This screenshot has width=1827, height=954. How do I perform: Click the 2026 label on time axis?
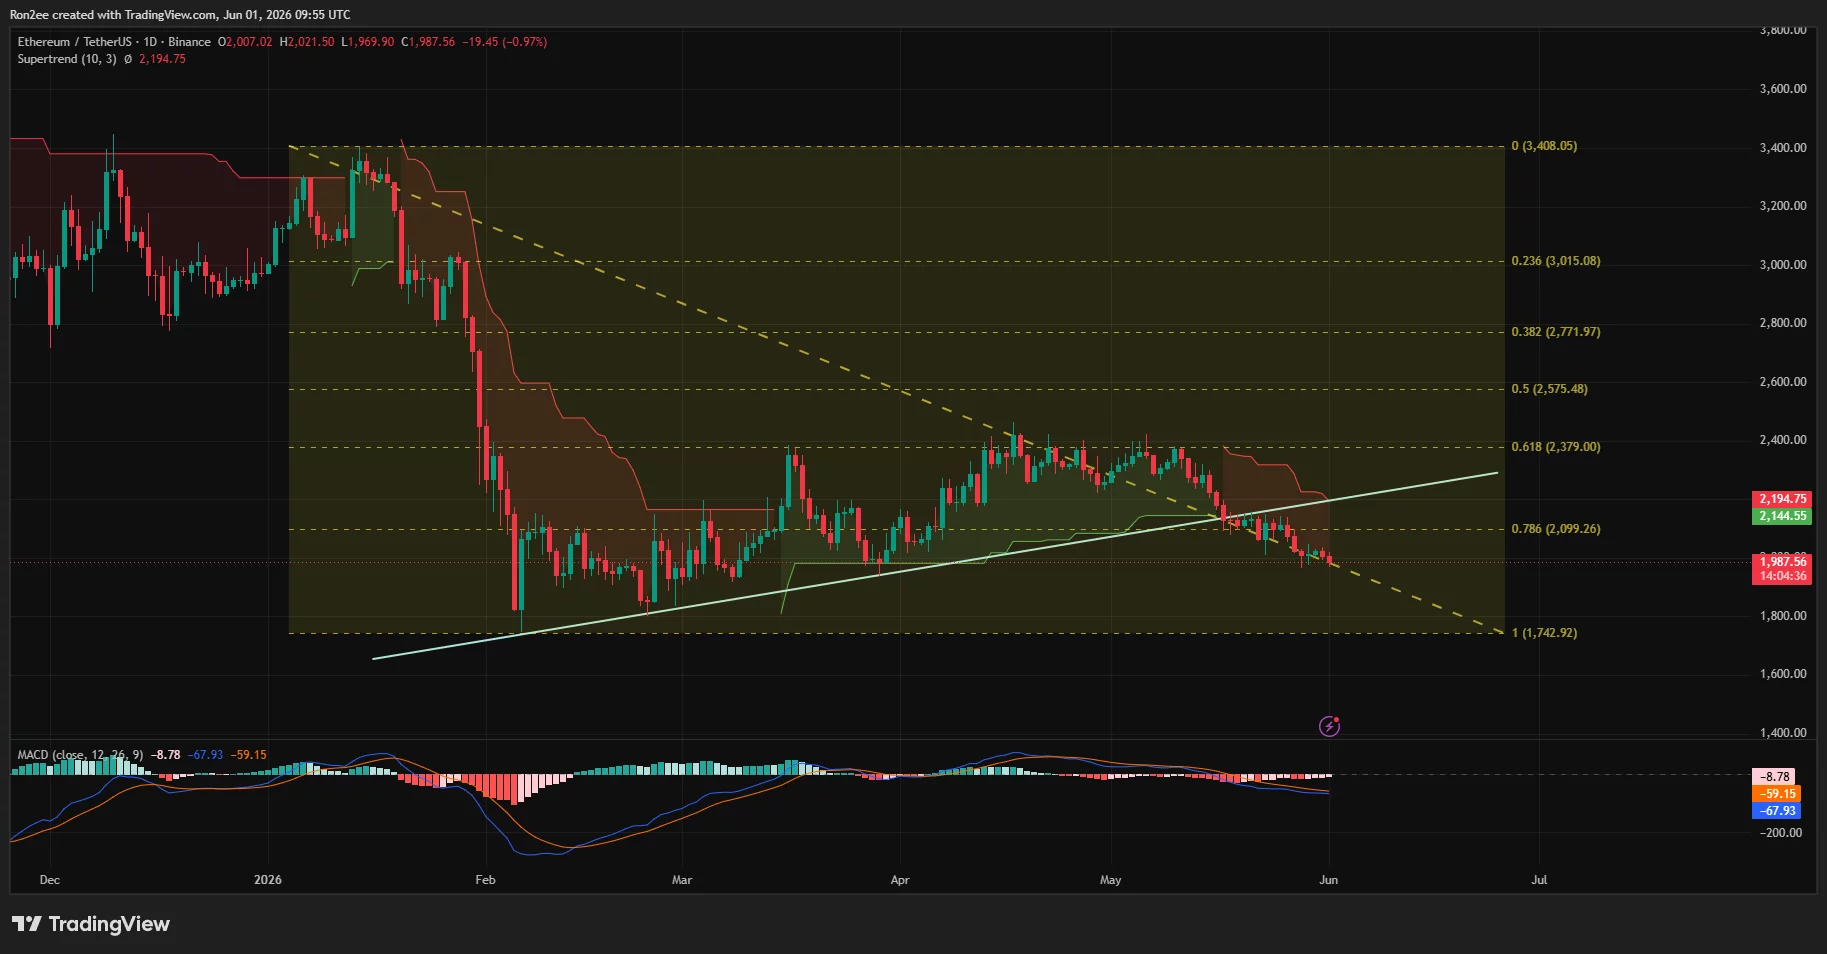tap(268, 880)
